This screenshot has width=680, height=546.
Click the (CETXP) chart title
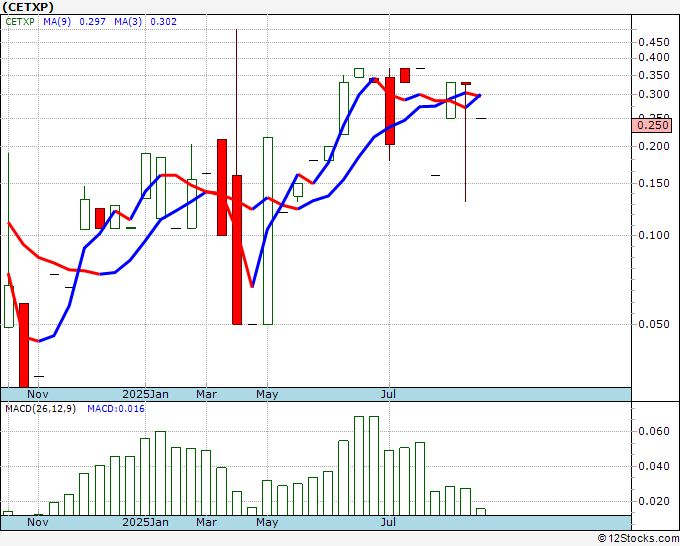click(28, 7)
